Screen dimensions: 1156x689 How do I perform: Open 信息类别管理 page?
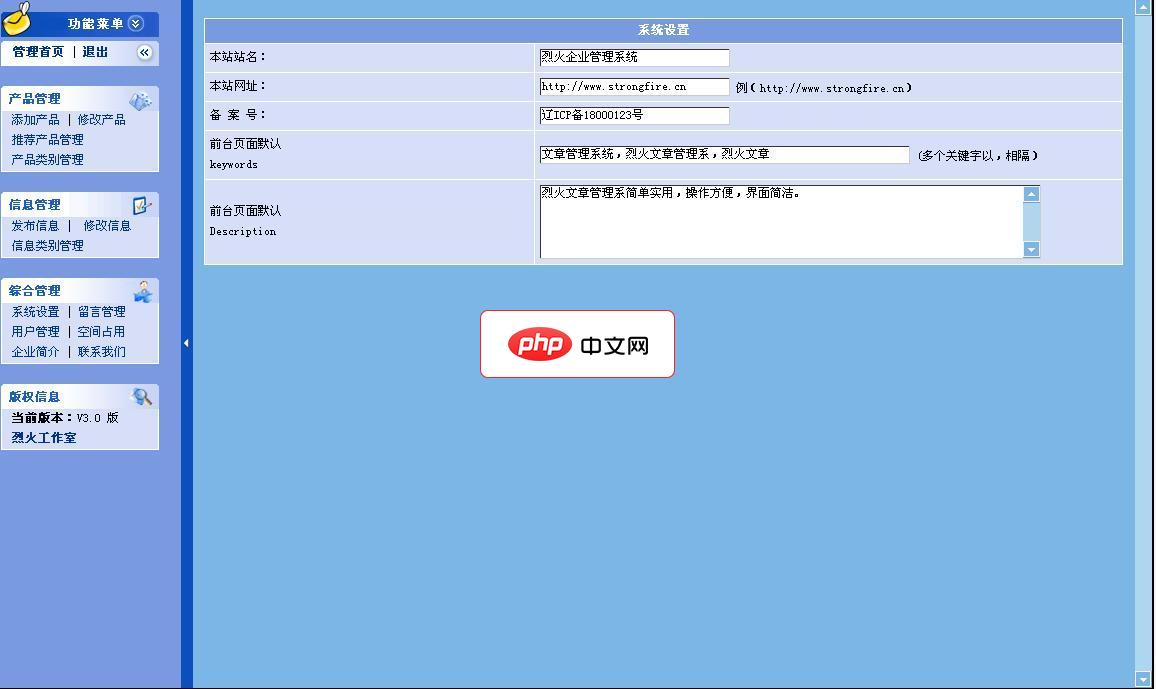click(47, 245)
